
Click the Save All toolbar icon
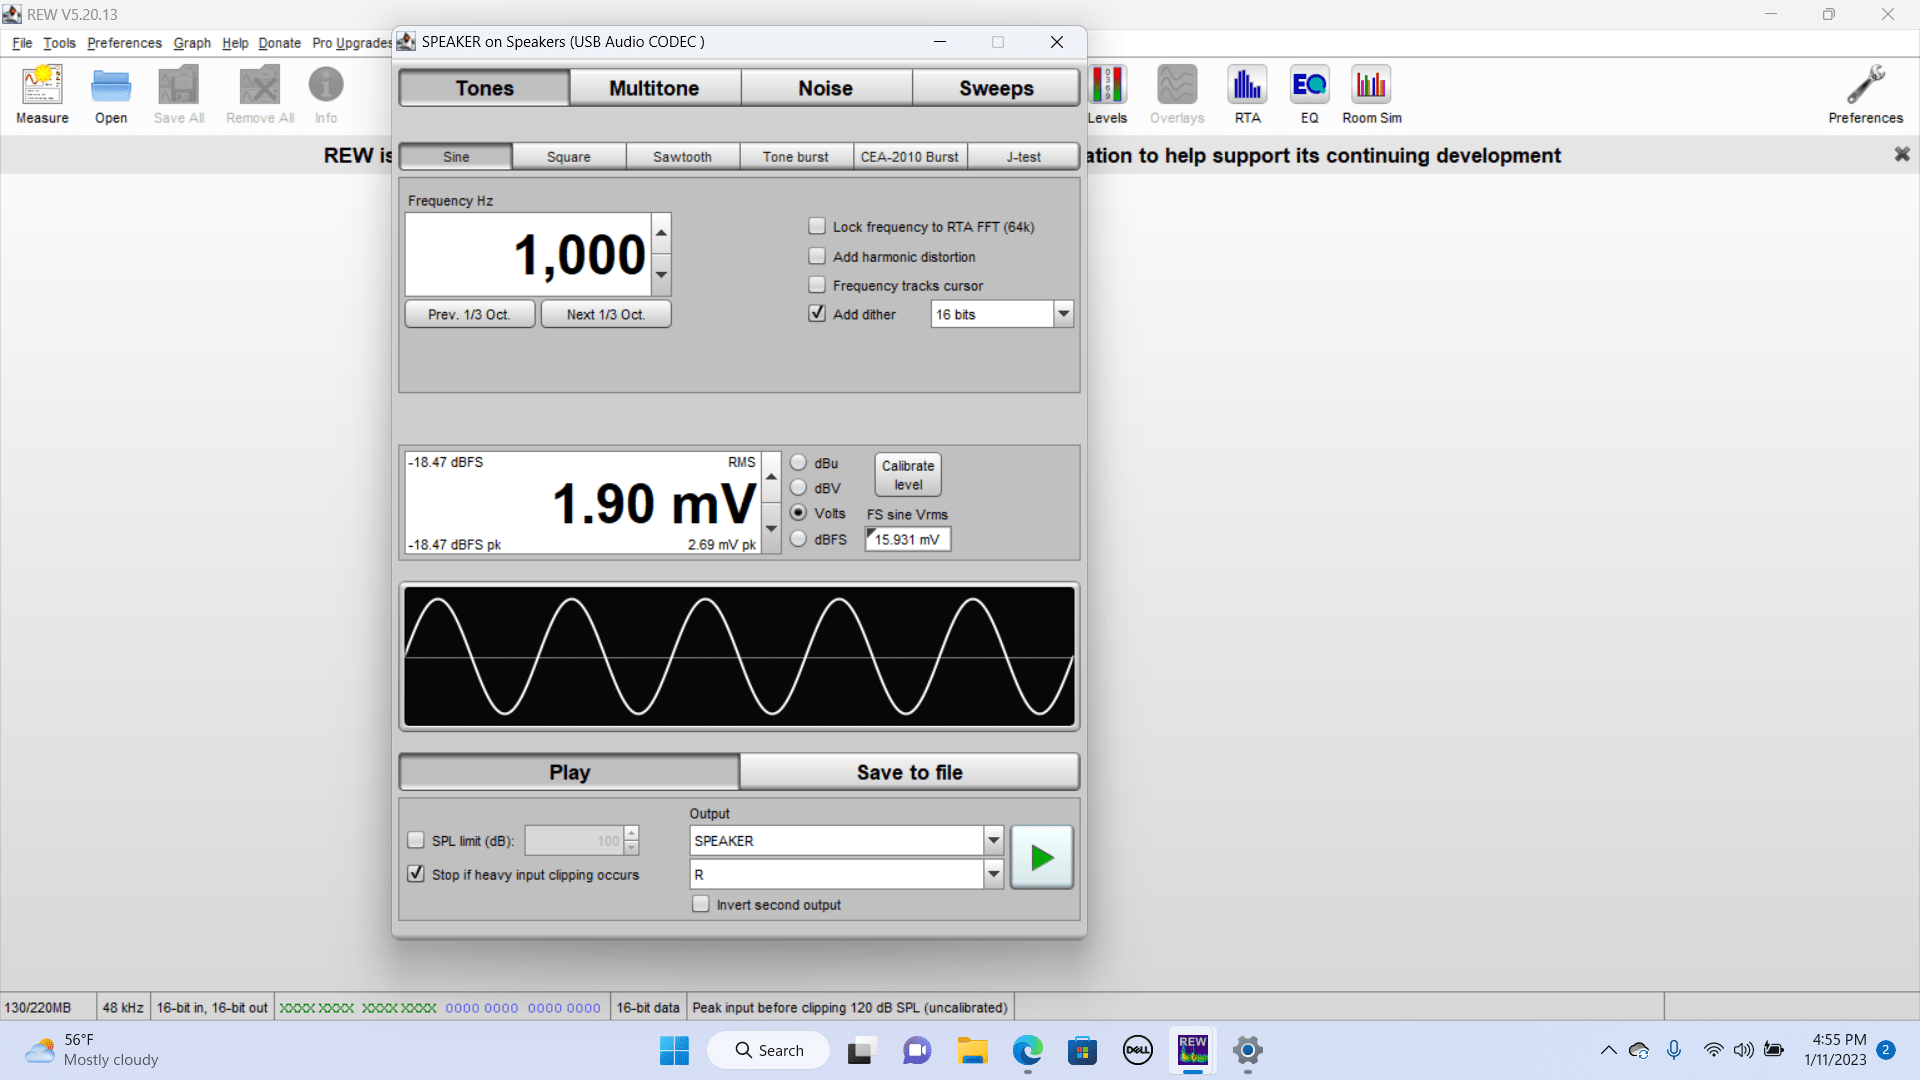pos(179,95)
